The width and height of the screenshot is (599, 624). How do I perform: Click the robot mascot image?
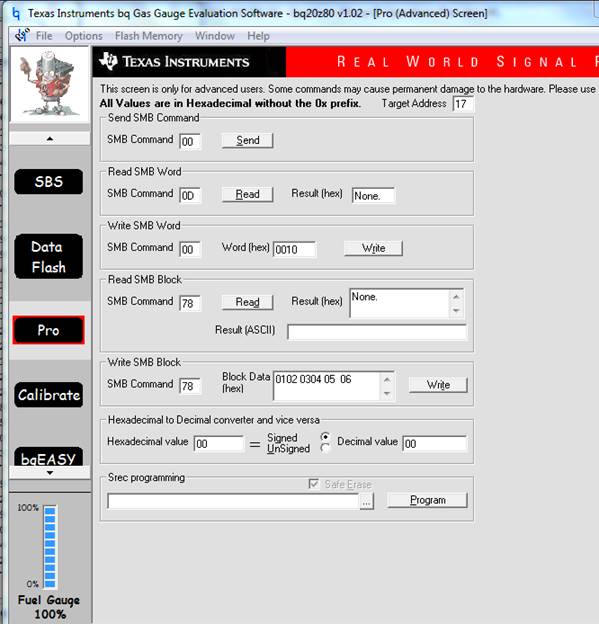click(x=49, y=84)
